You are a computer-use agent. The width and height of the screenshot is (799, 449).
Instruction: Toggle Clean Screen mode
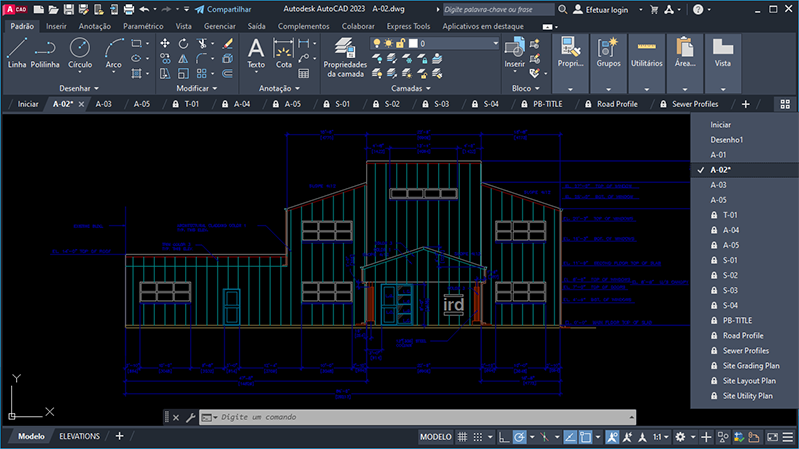pos(773,437)
